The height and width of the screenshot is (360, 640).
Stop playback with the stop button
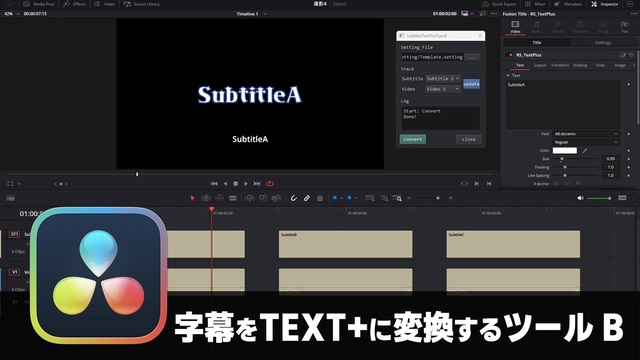(x=236, y=184)
